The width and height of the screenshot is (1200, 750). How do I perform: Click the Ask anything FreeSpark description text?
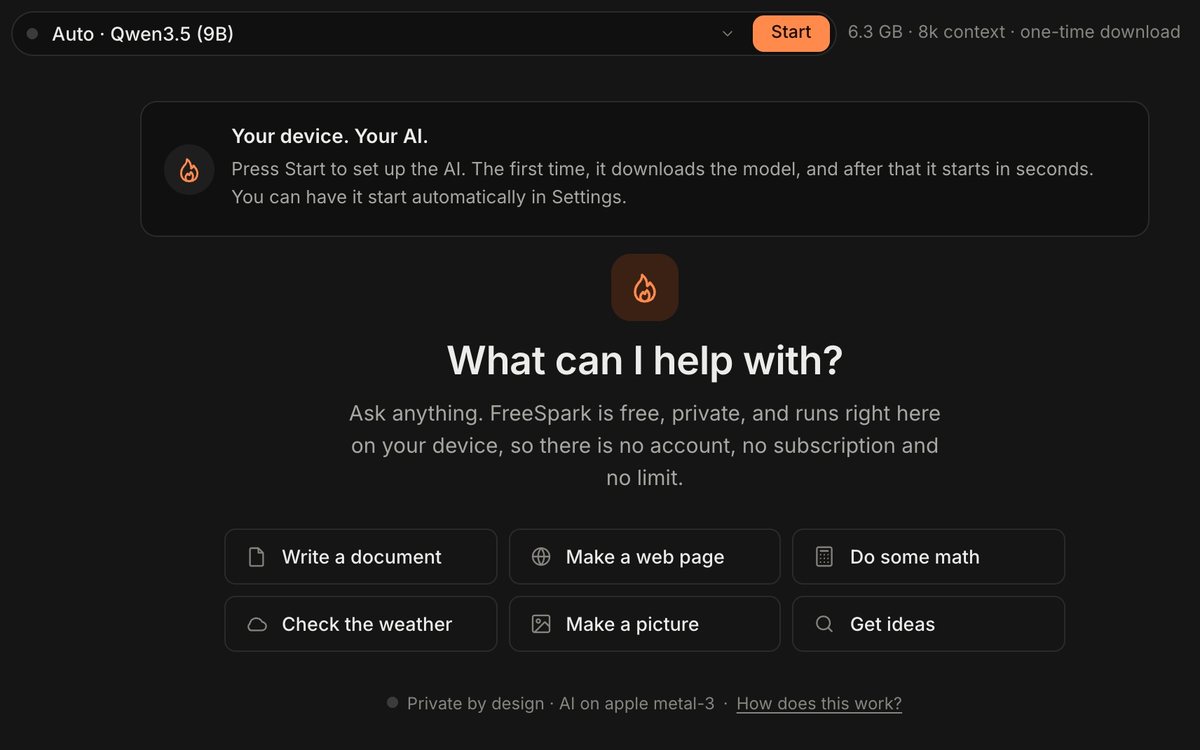pos(645,446)
